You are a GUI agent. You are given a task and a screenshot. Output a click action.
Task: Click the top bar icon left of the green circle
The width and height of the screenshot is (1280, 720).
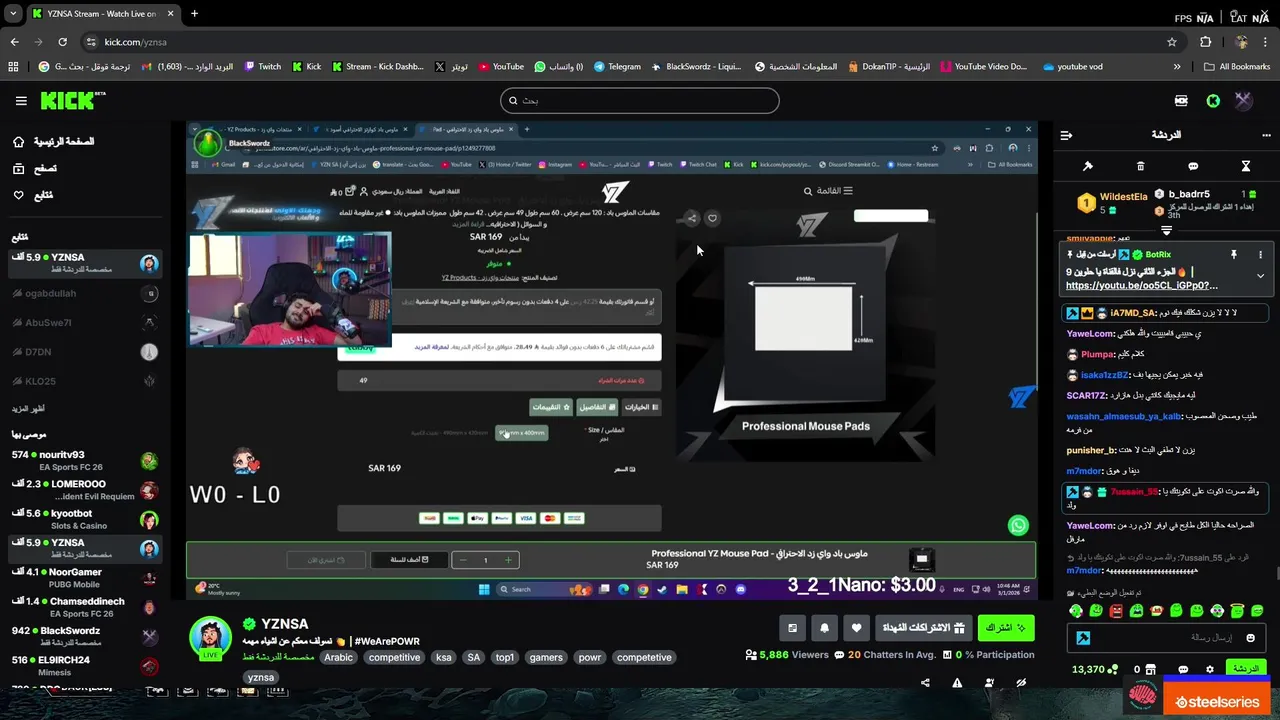1181,101
